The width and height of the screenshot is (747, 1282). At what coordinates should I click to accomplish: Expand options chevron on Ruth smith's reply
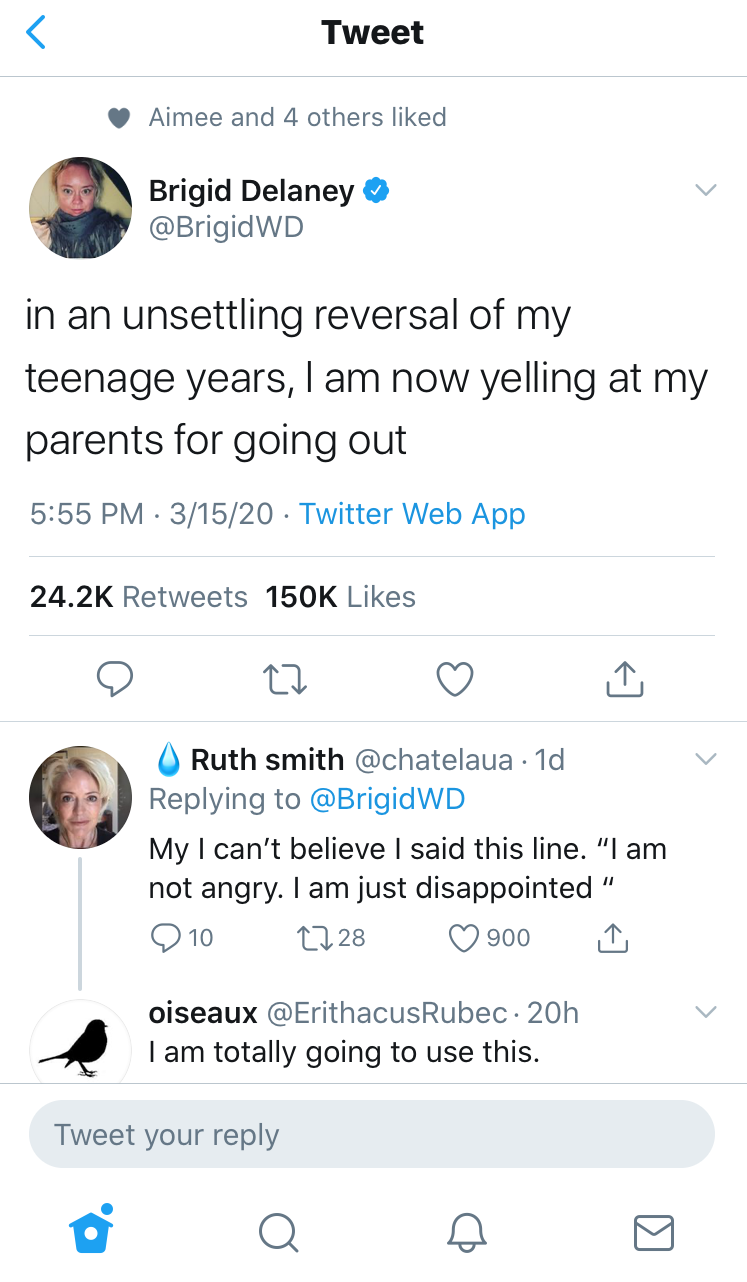pos(706,760)
